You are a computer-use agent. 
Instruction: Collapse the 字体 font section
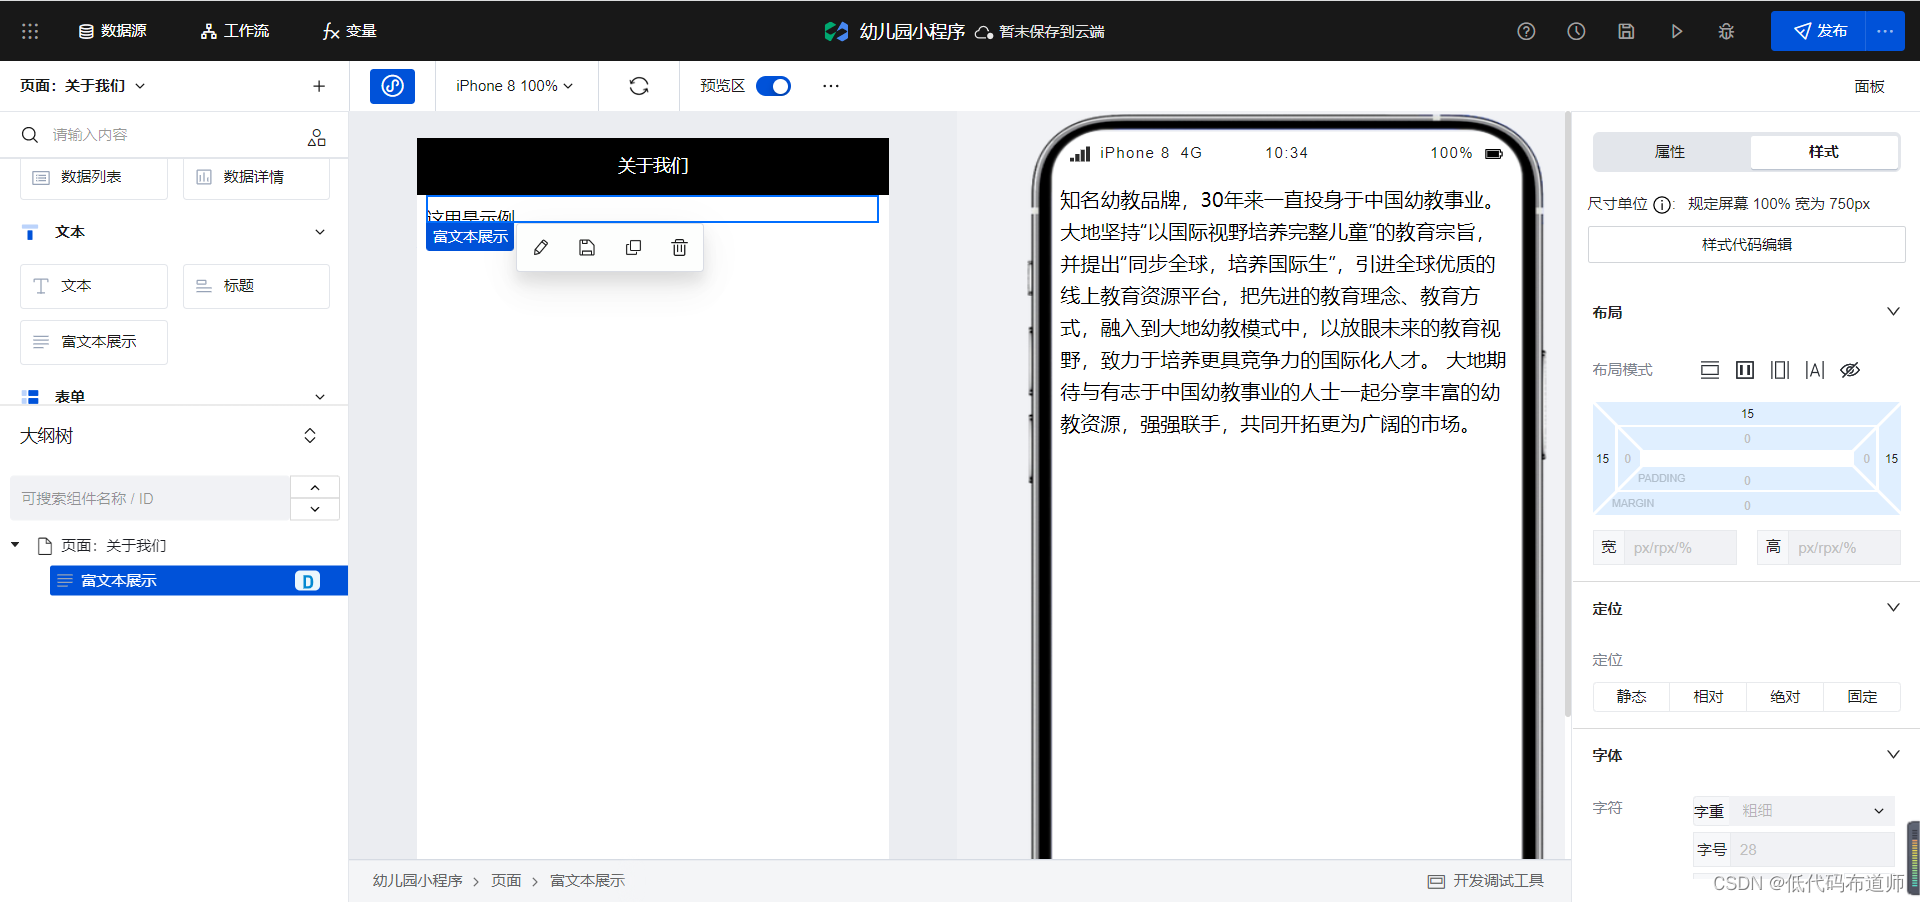(1893, 755)
